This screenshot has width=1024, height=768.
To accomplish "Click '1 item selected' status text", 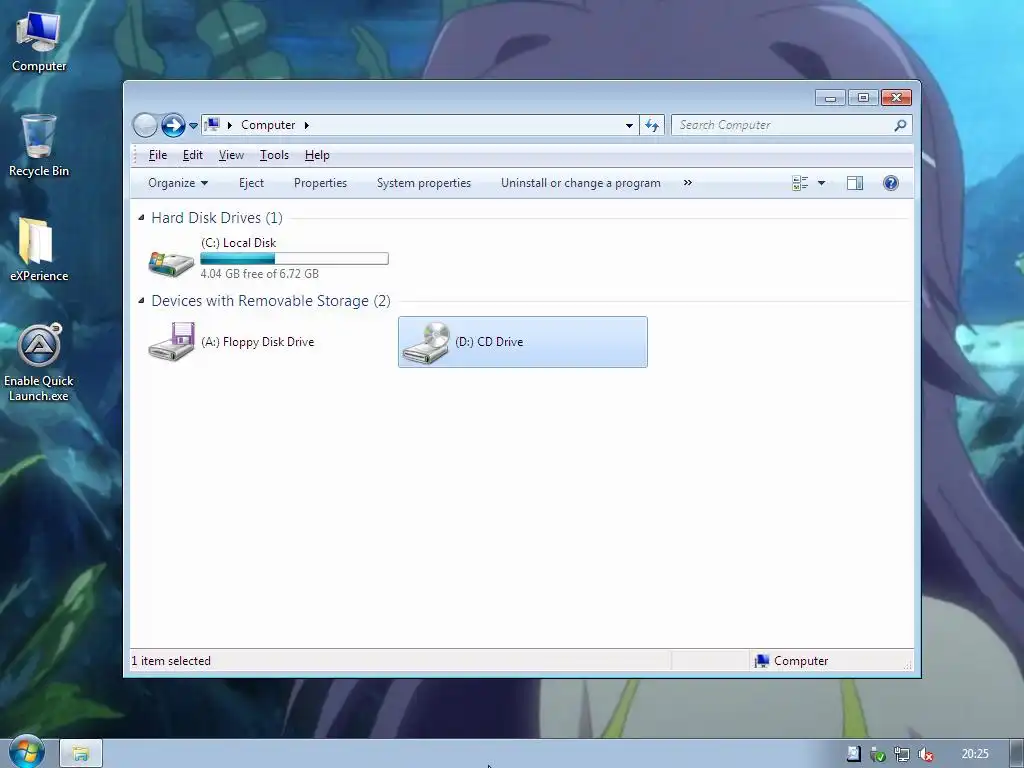I will pos(171,661).
